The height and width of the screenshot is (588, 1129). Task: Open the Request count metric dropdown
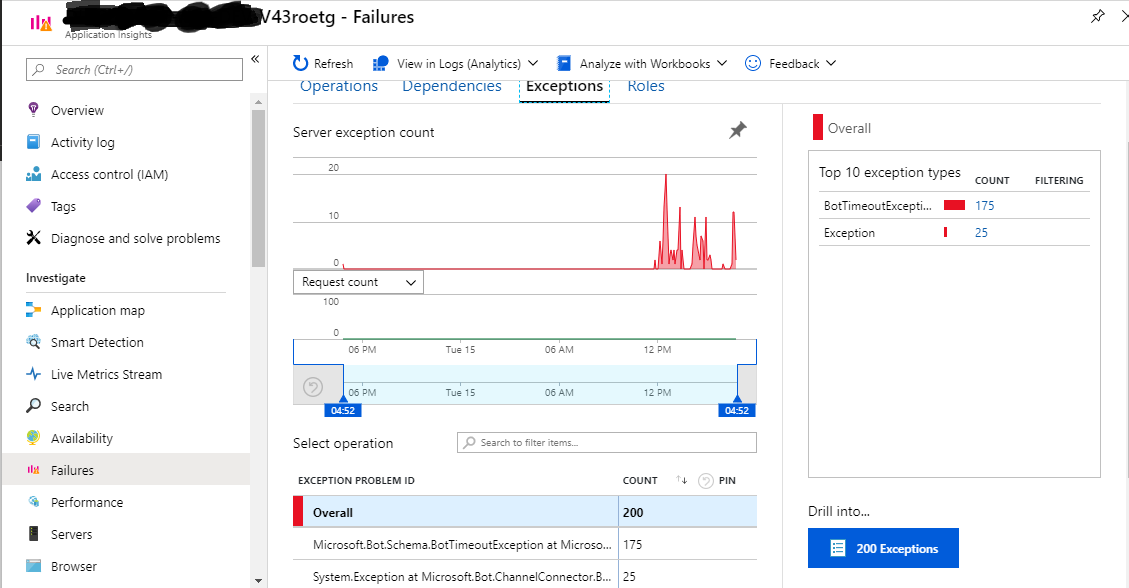tap(357, 281)
